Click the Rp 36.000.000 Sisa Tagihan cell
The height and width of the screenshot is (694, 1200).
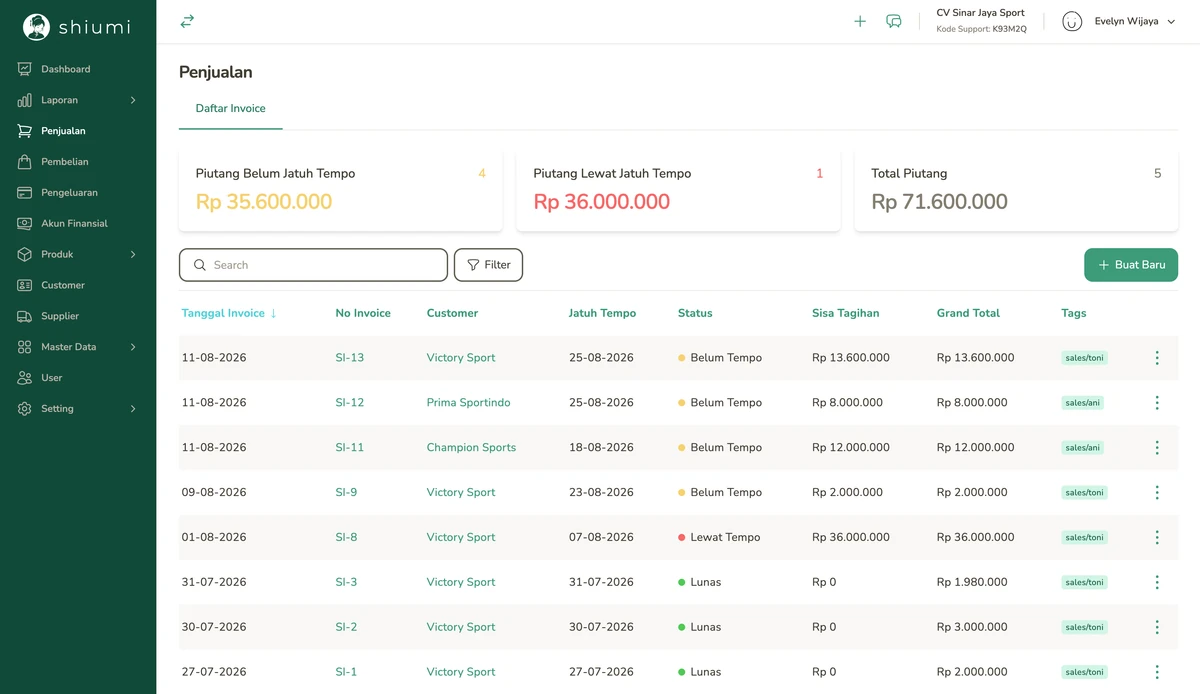point(851,538)
